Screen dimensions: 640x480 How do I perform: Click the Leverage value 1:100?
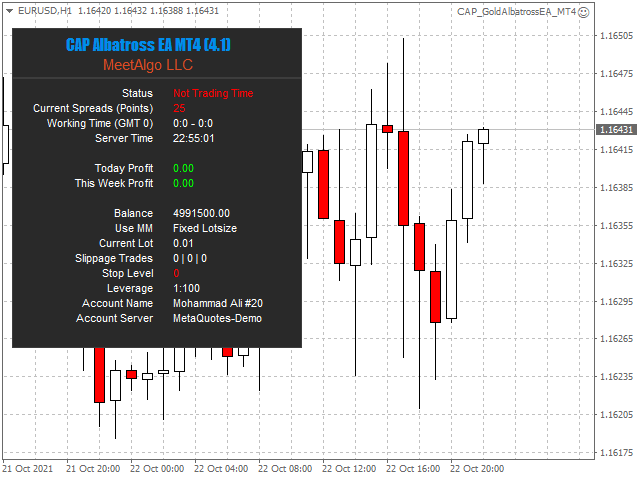click(x=187, y=288)
